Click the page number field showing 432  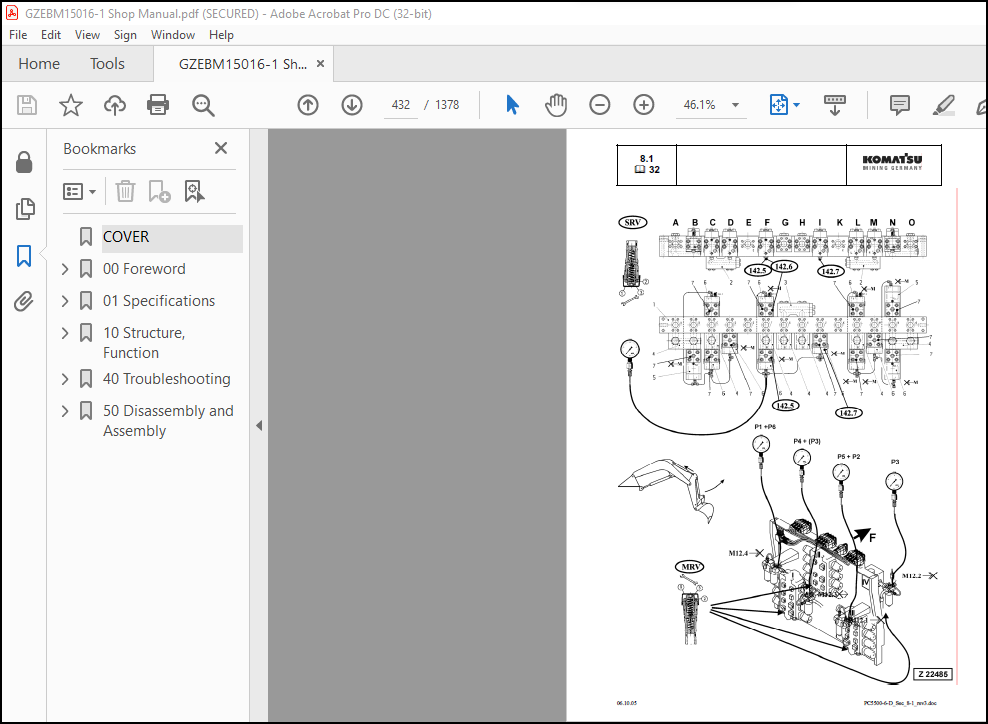(x=401, y=105)
